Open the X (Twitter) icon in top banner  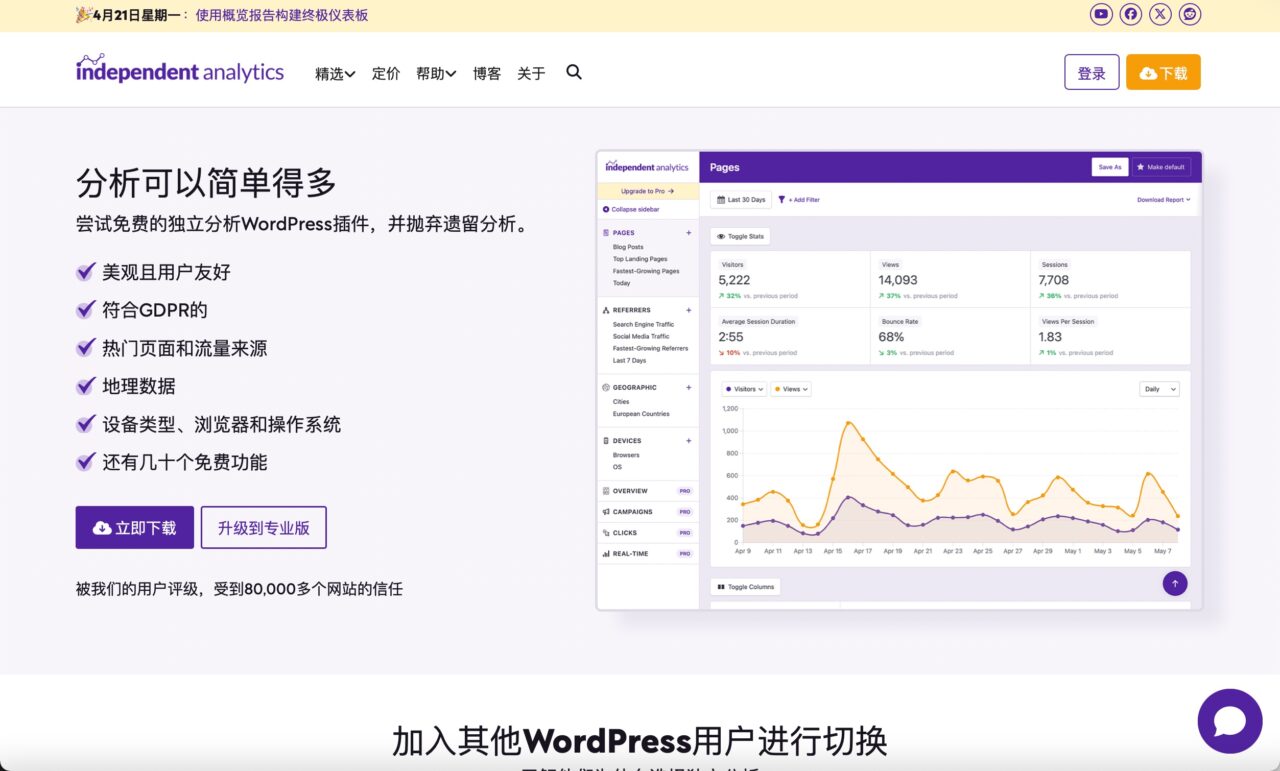pyautogui.click(x=1160, y=14)
